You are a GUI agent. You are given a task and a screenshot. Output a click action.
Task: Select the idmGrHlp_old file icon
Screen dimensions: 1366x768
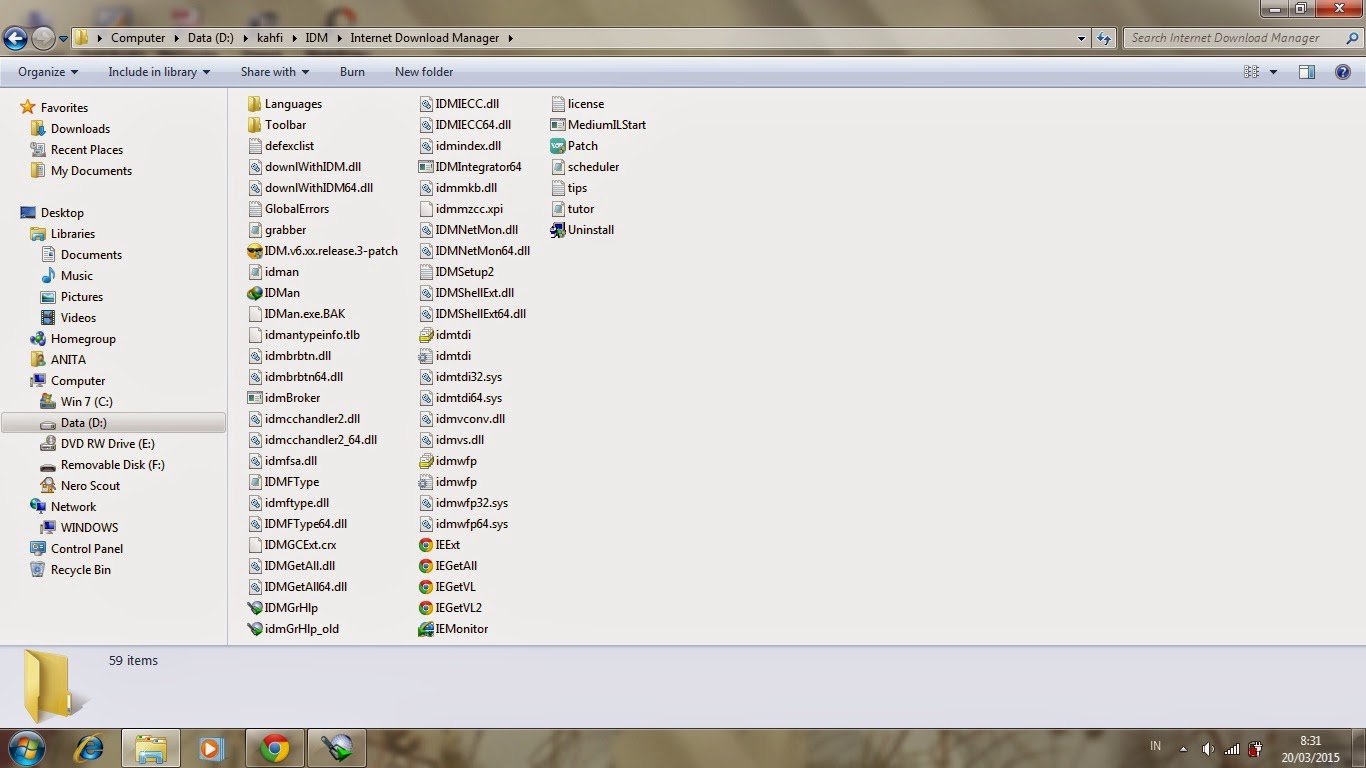point(255,629)
